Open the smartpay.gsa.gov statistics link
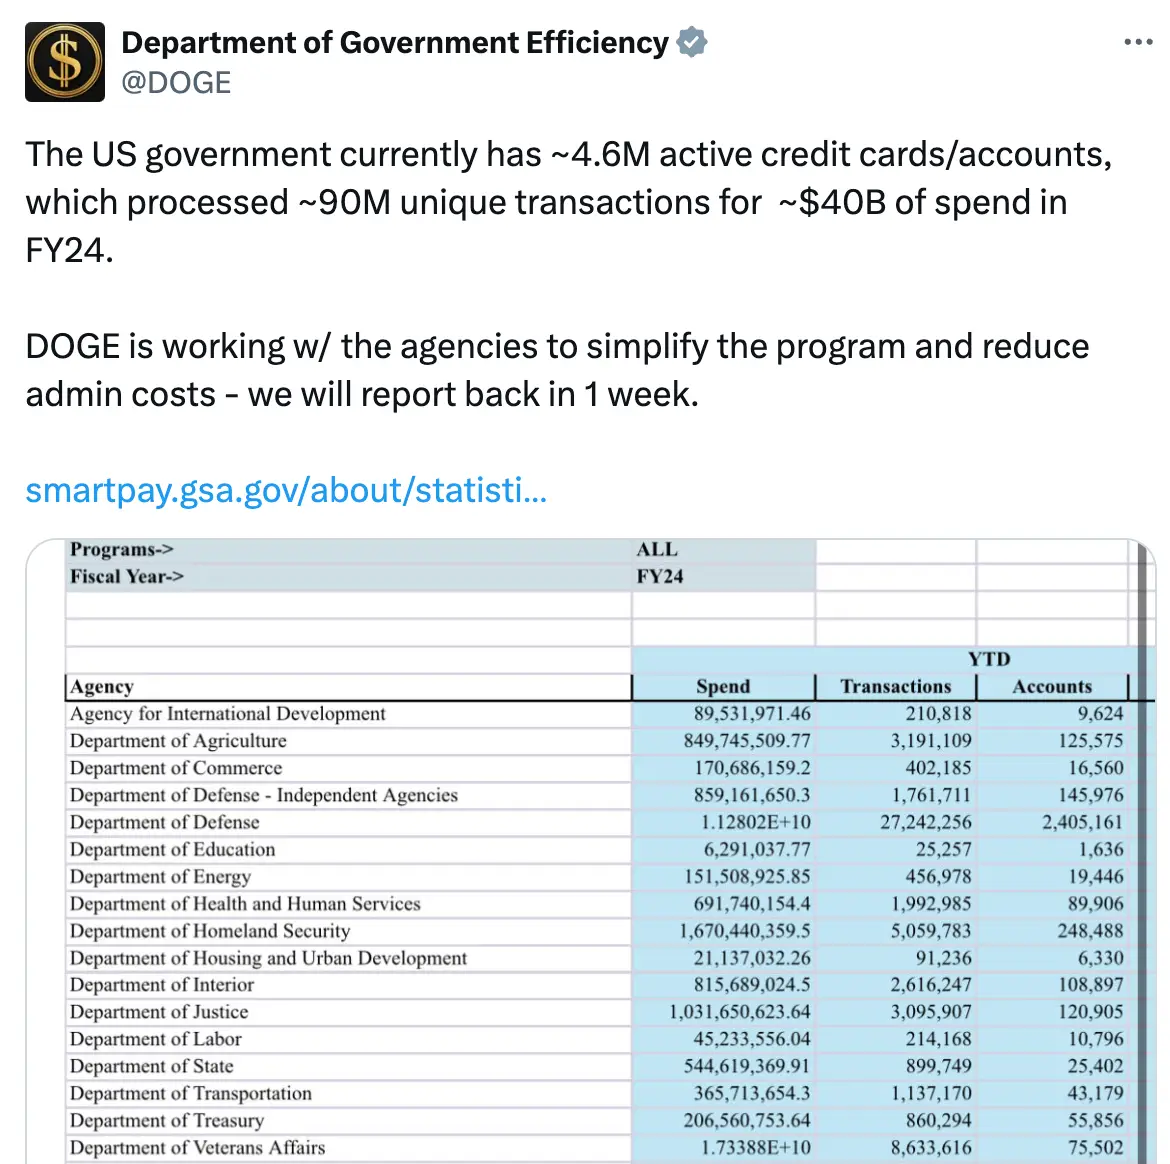Screen dimensions: 1170x1164 pyautogui.click(x=286, y=490)
